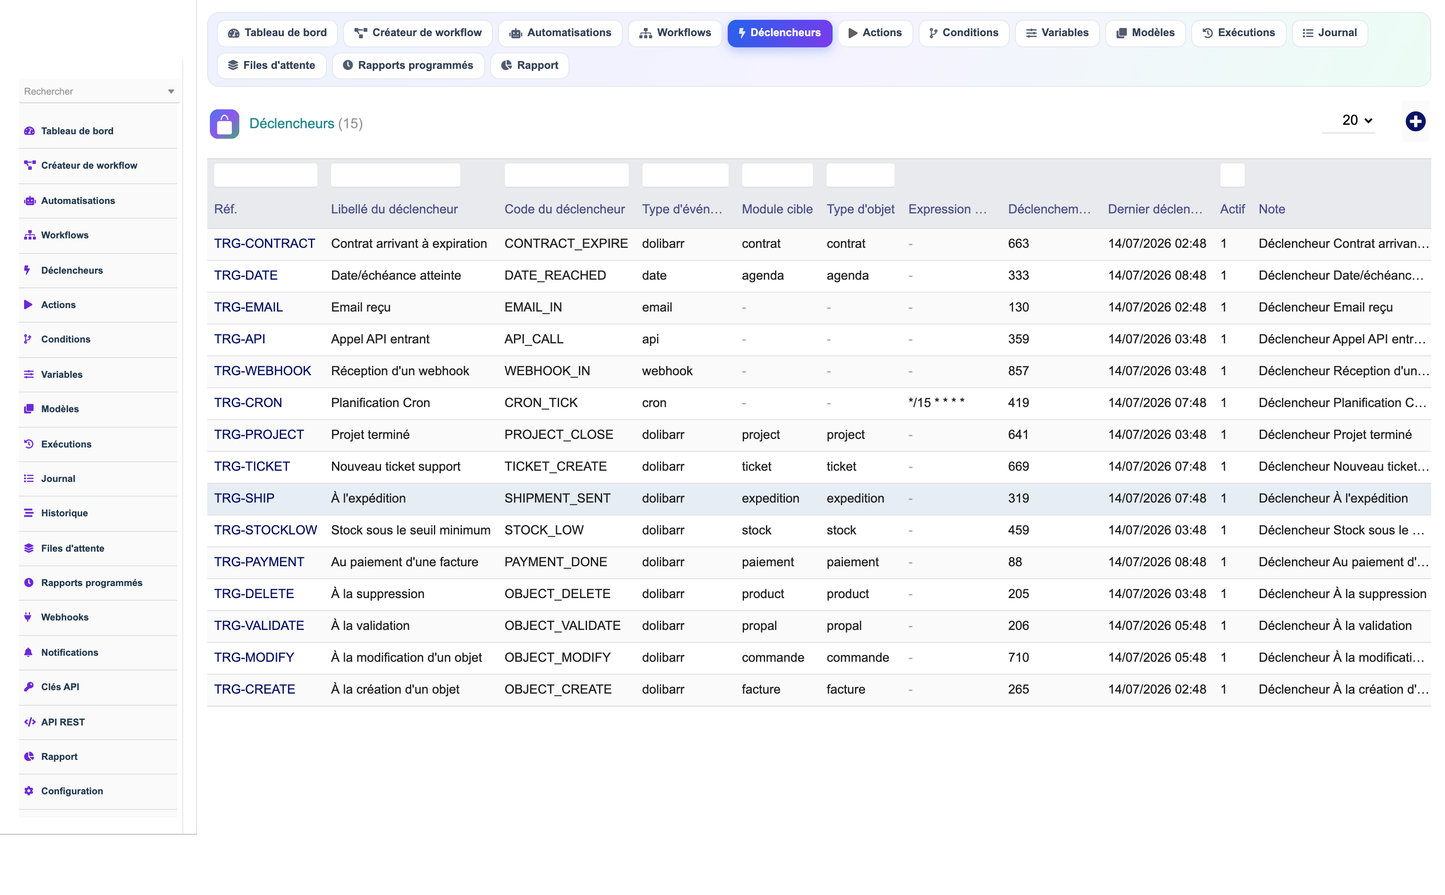
Task: Open the Automatisations top tab
Action: [560, 33]
